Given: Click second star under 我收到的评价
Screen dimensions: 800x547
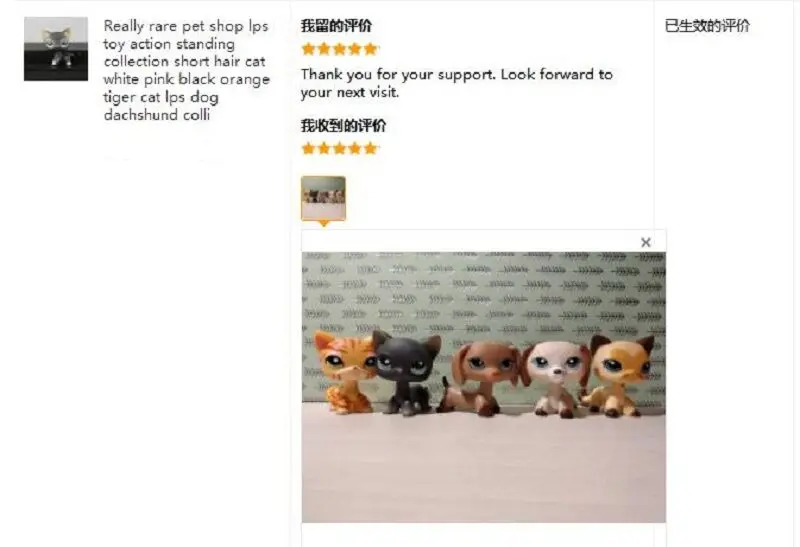Looking at the screenshot, I should [x=323, y=148].
